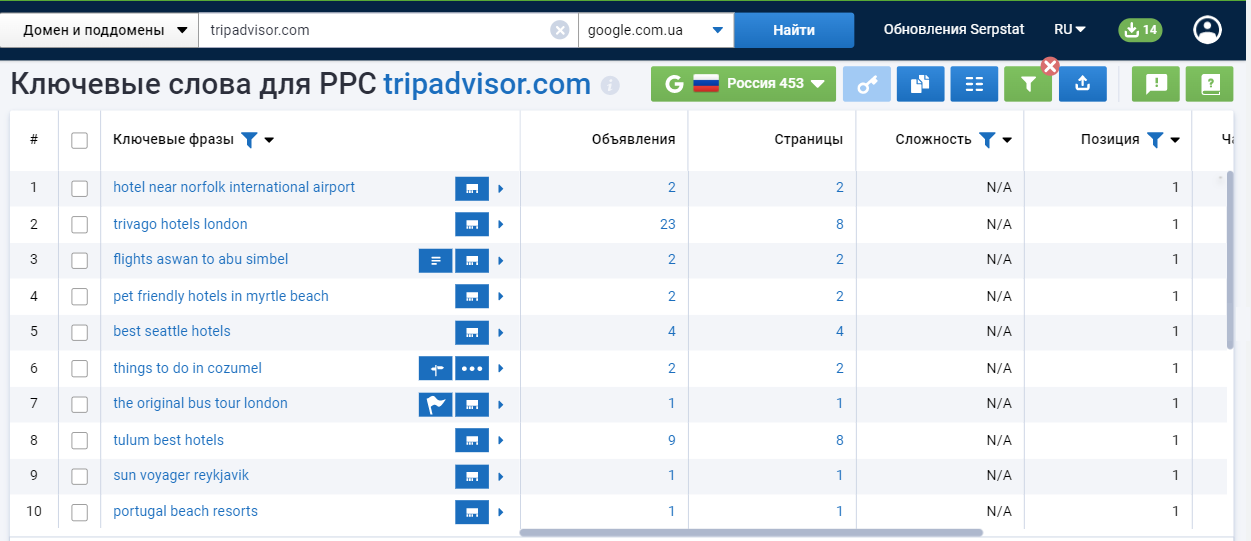The height and width of the screenshot is (541, 1251).
Task: Click the hotel icon for hotel near norfolk row
Action: click(x=472, y=188)
